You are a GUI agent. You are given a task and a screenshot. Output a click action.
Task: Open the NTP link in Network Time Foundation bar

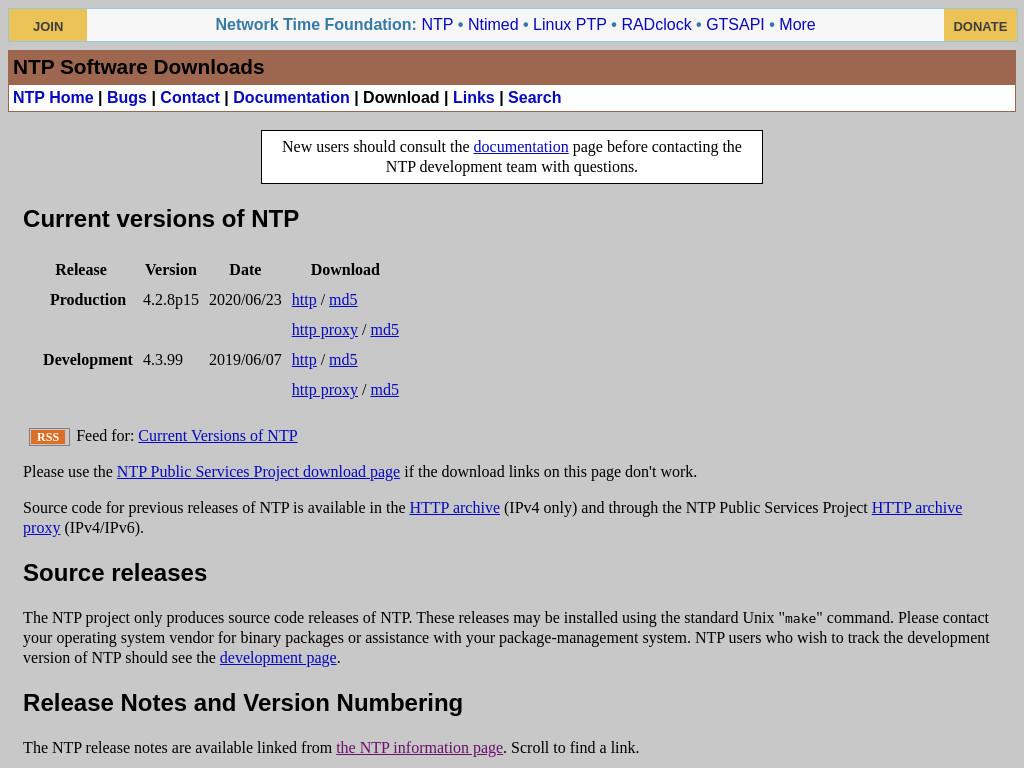[x=437, y=25]
